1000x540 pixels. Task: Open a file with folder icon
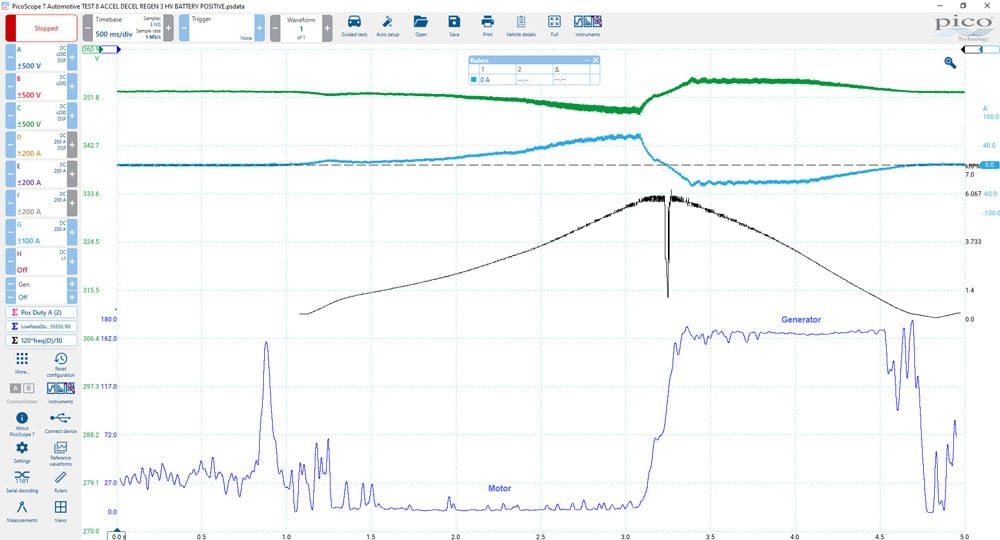pos(421,26)
